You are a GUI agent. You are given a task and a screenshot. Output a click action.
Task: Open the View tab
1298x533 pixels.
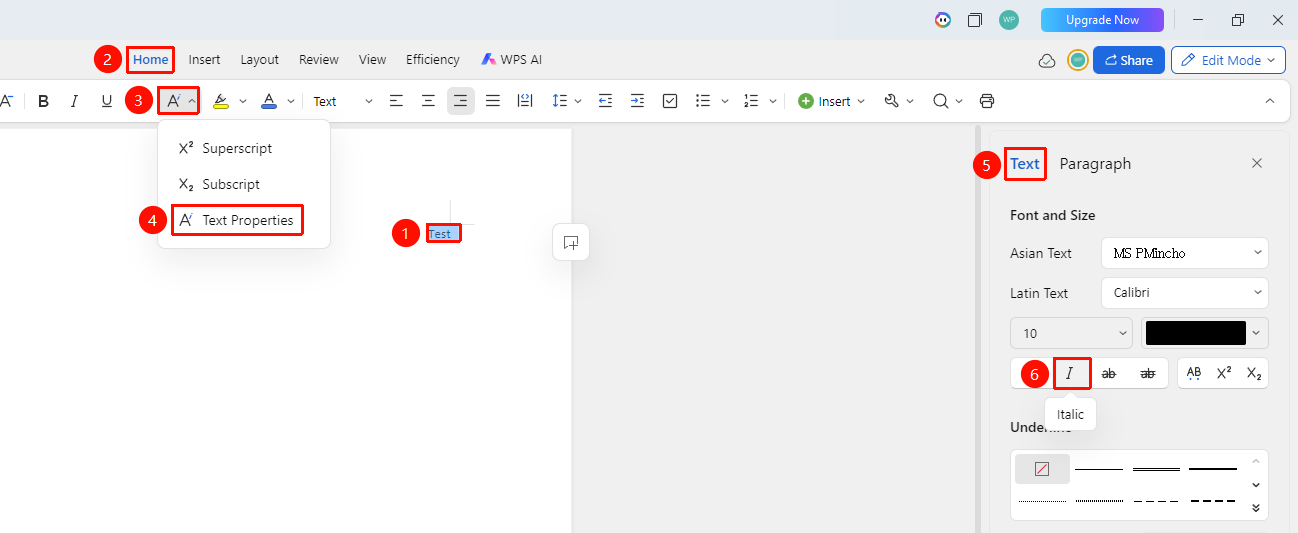(373, 60)
